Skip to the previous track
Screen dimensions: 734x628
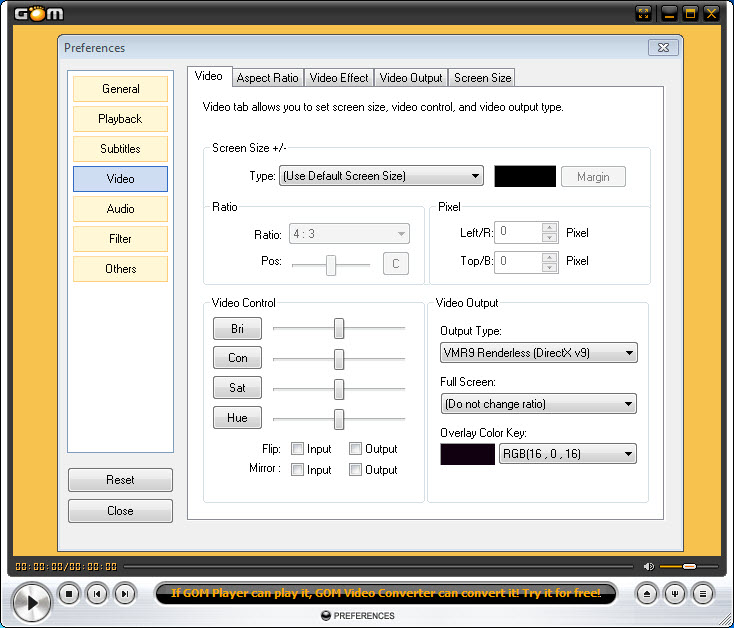click(97, 594)
